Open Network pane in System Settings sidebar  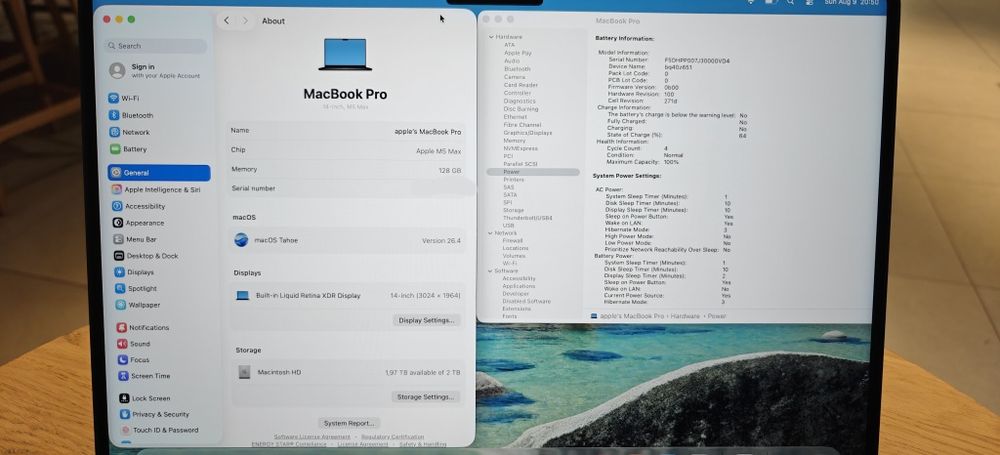click(129, 132)
